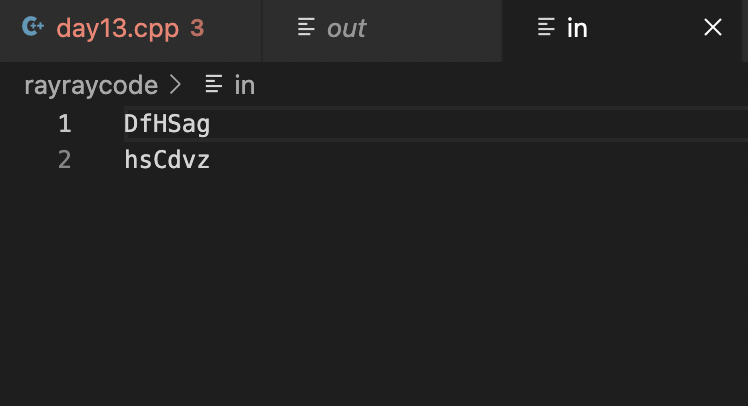Open the in breadcrumb item
The image size is (748, 406).
245,85
